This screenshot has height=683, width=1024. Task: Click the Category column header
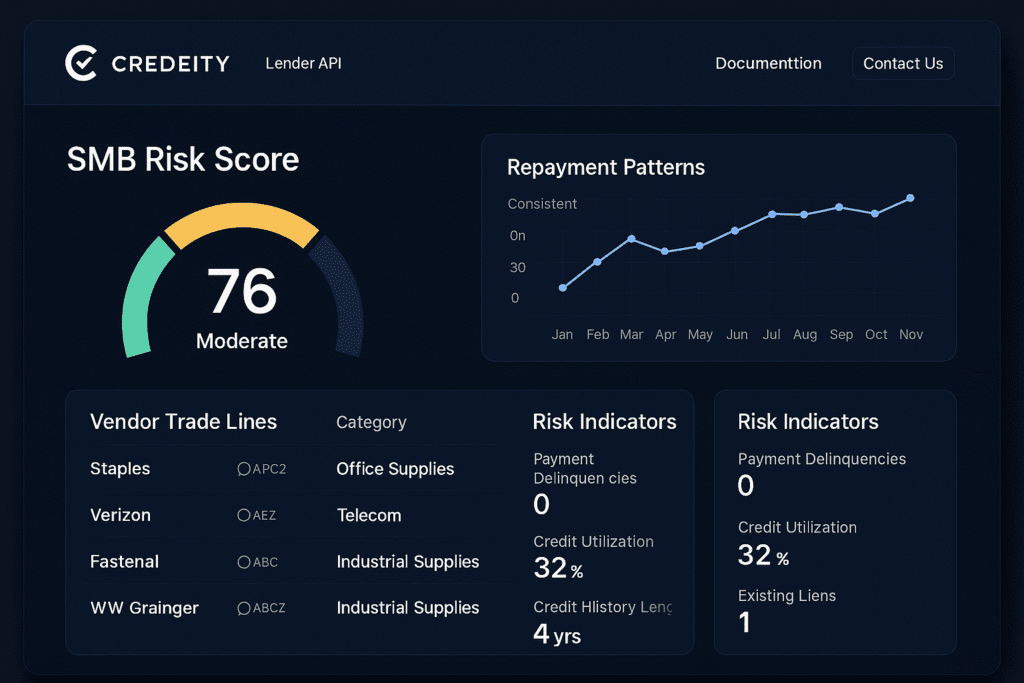point(371,422)
